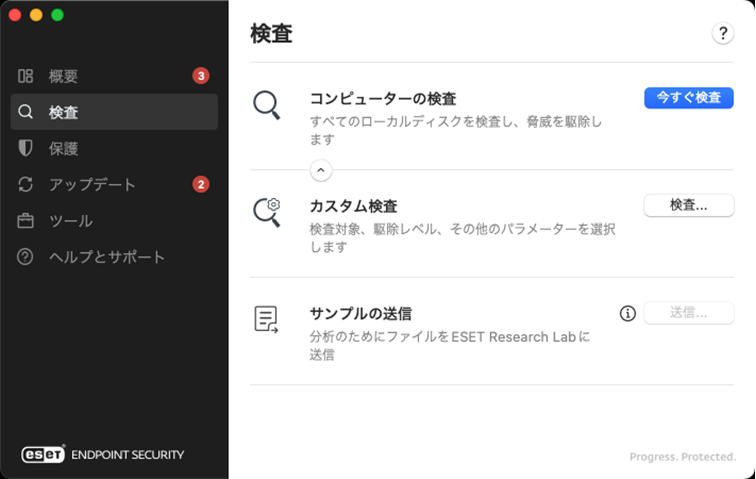The height and width of the screenshot is (479, 756).
Task: Open the ツール section
Action: point(114,221)
